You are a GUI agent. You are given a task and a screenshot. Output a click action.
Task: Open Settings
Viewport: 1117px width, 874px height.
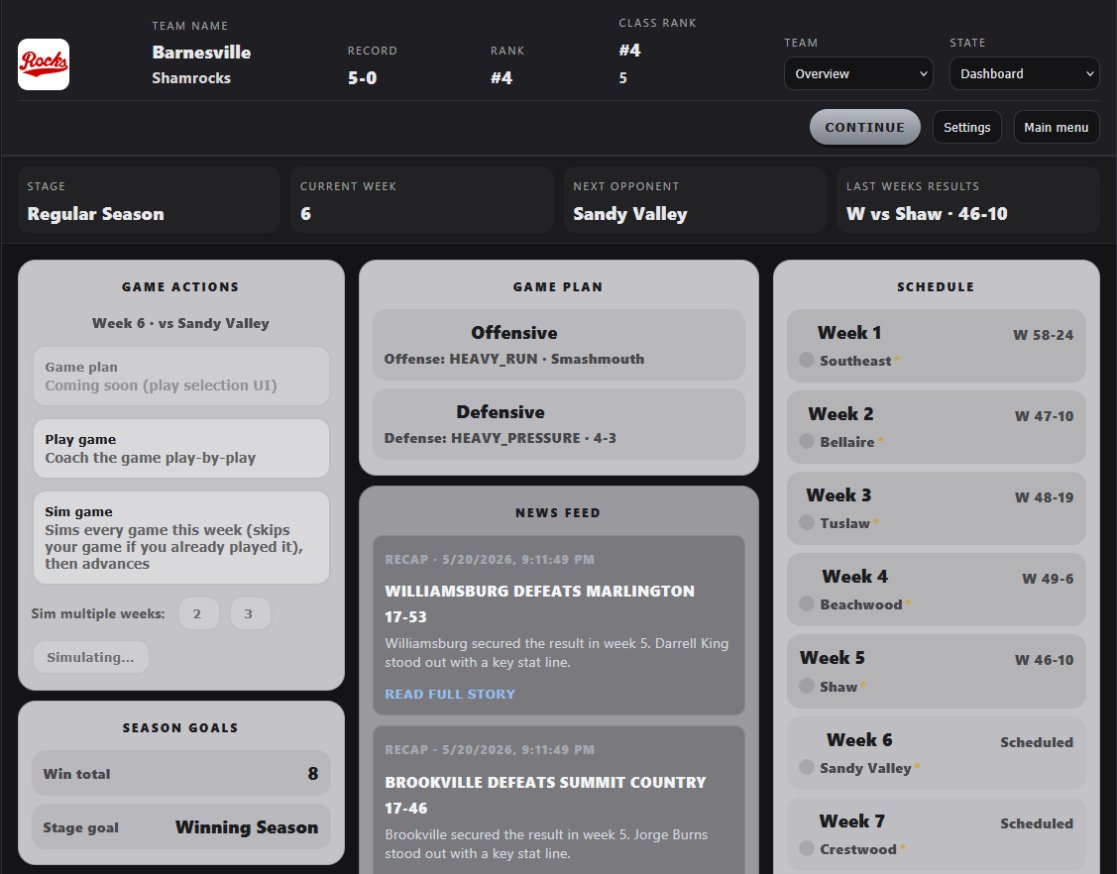click(967, 127)
